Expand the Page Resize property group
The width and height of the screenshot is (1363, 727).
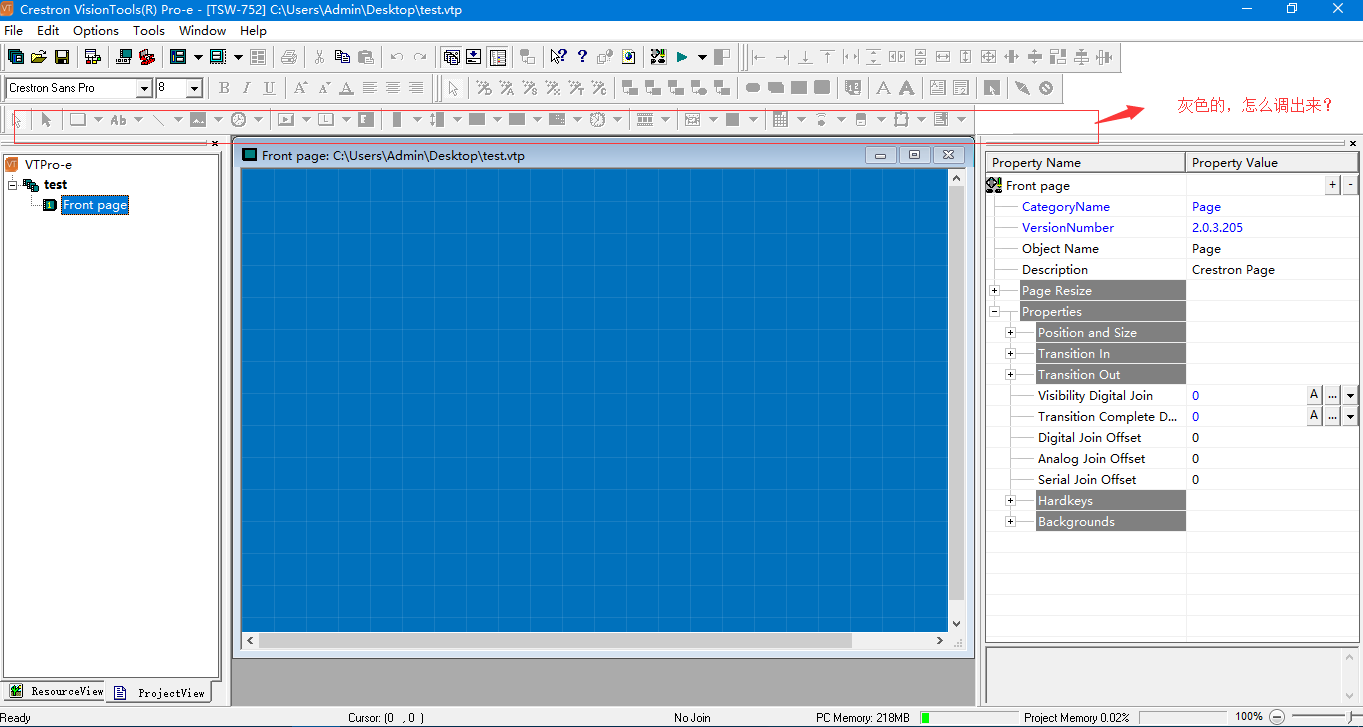coord(995,291)
